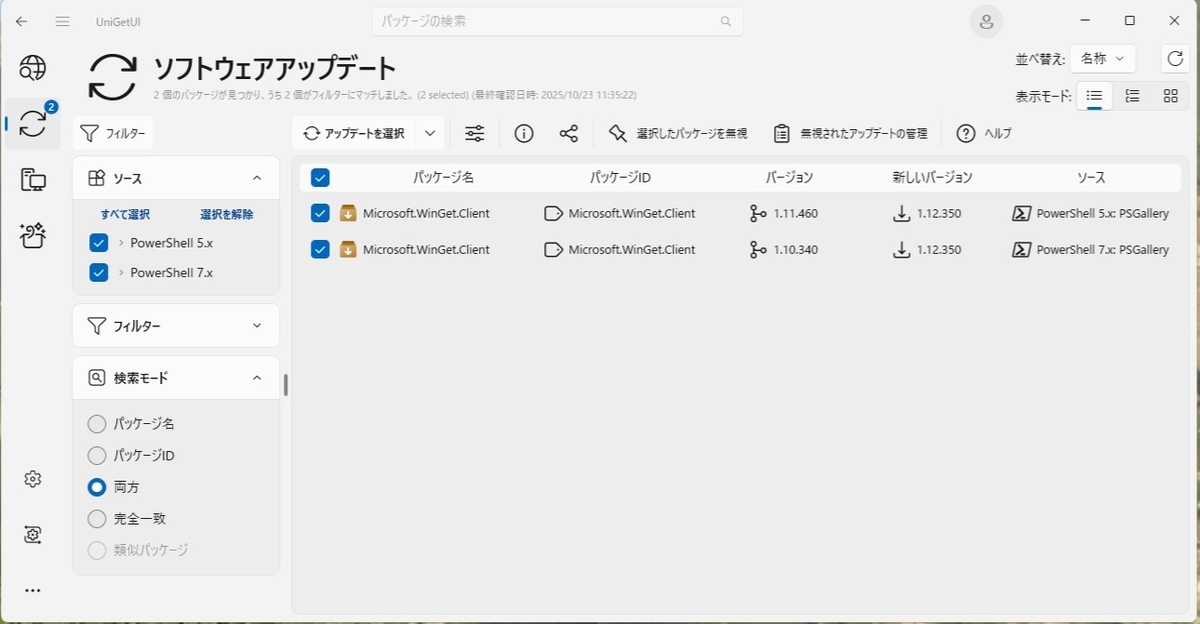The width and height of the screenshot is (1200, 624).
Task: Click 選択したパッケージを無視 button
Action: [x=678, y=133]
